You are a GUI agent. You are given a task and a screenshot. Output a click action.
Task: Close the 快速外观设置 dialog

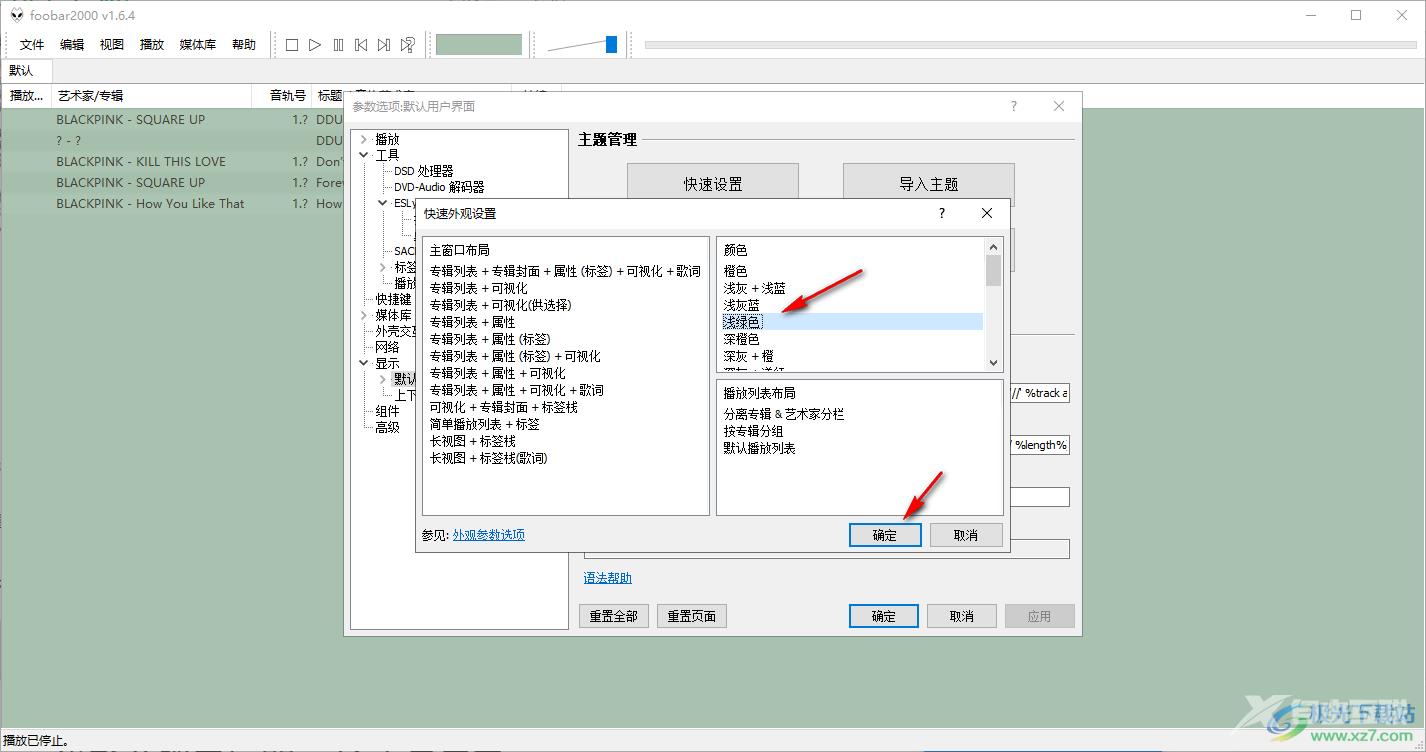(987, 213)
